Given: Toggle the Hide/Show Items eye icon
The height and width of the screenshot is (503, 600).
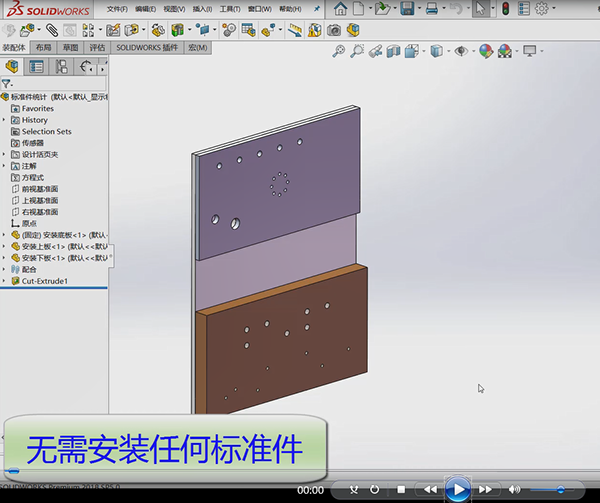Looking at the screenshot, I should coord(461,51).
